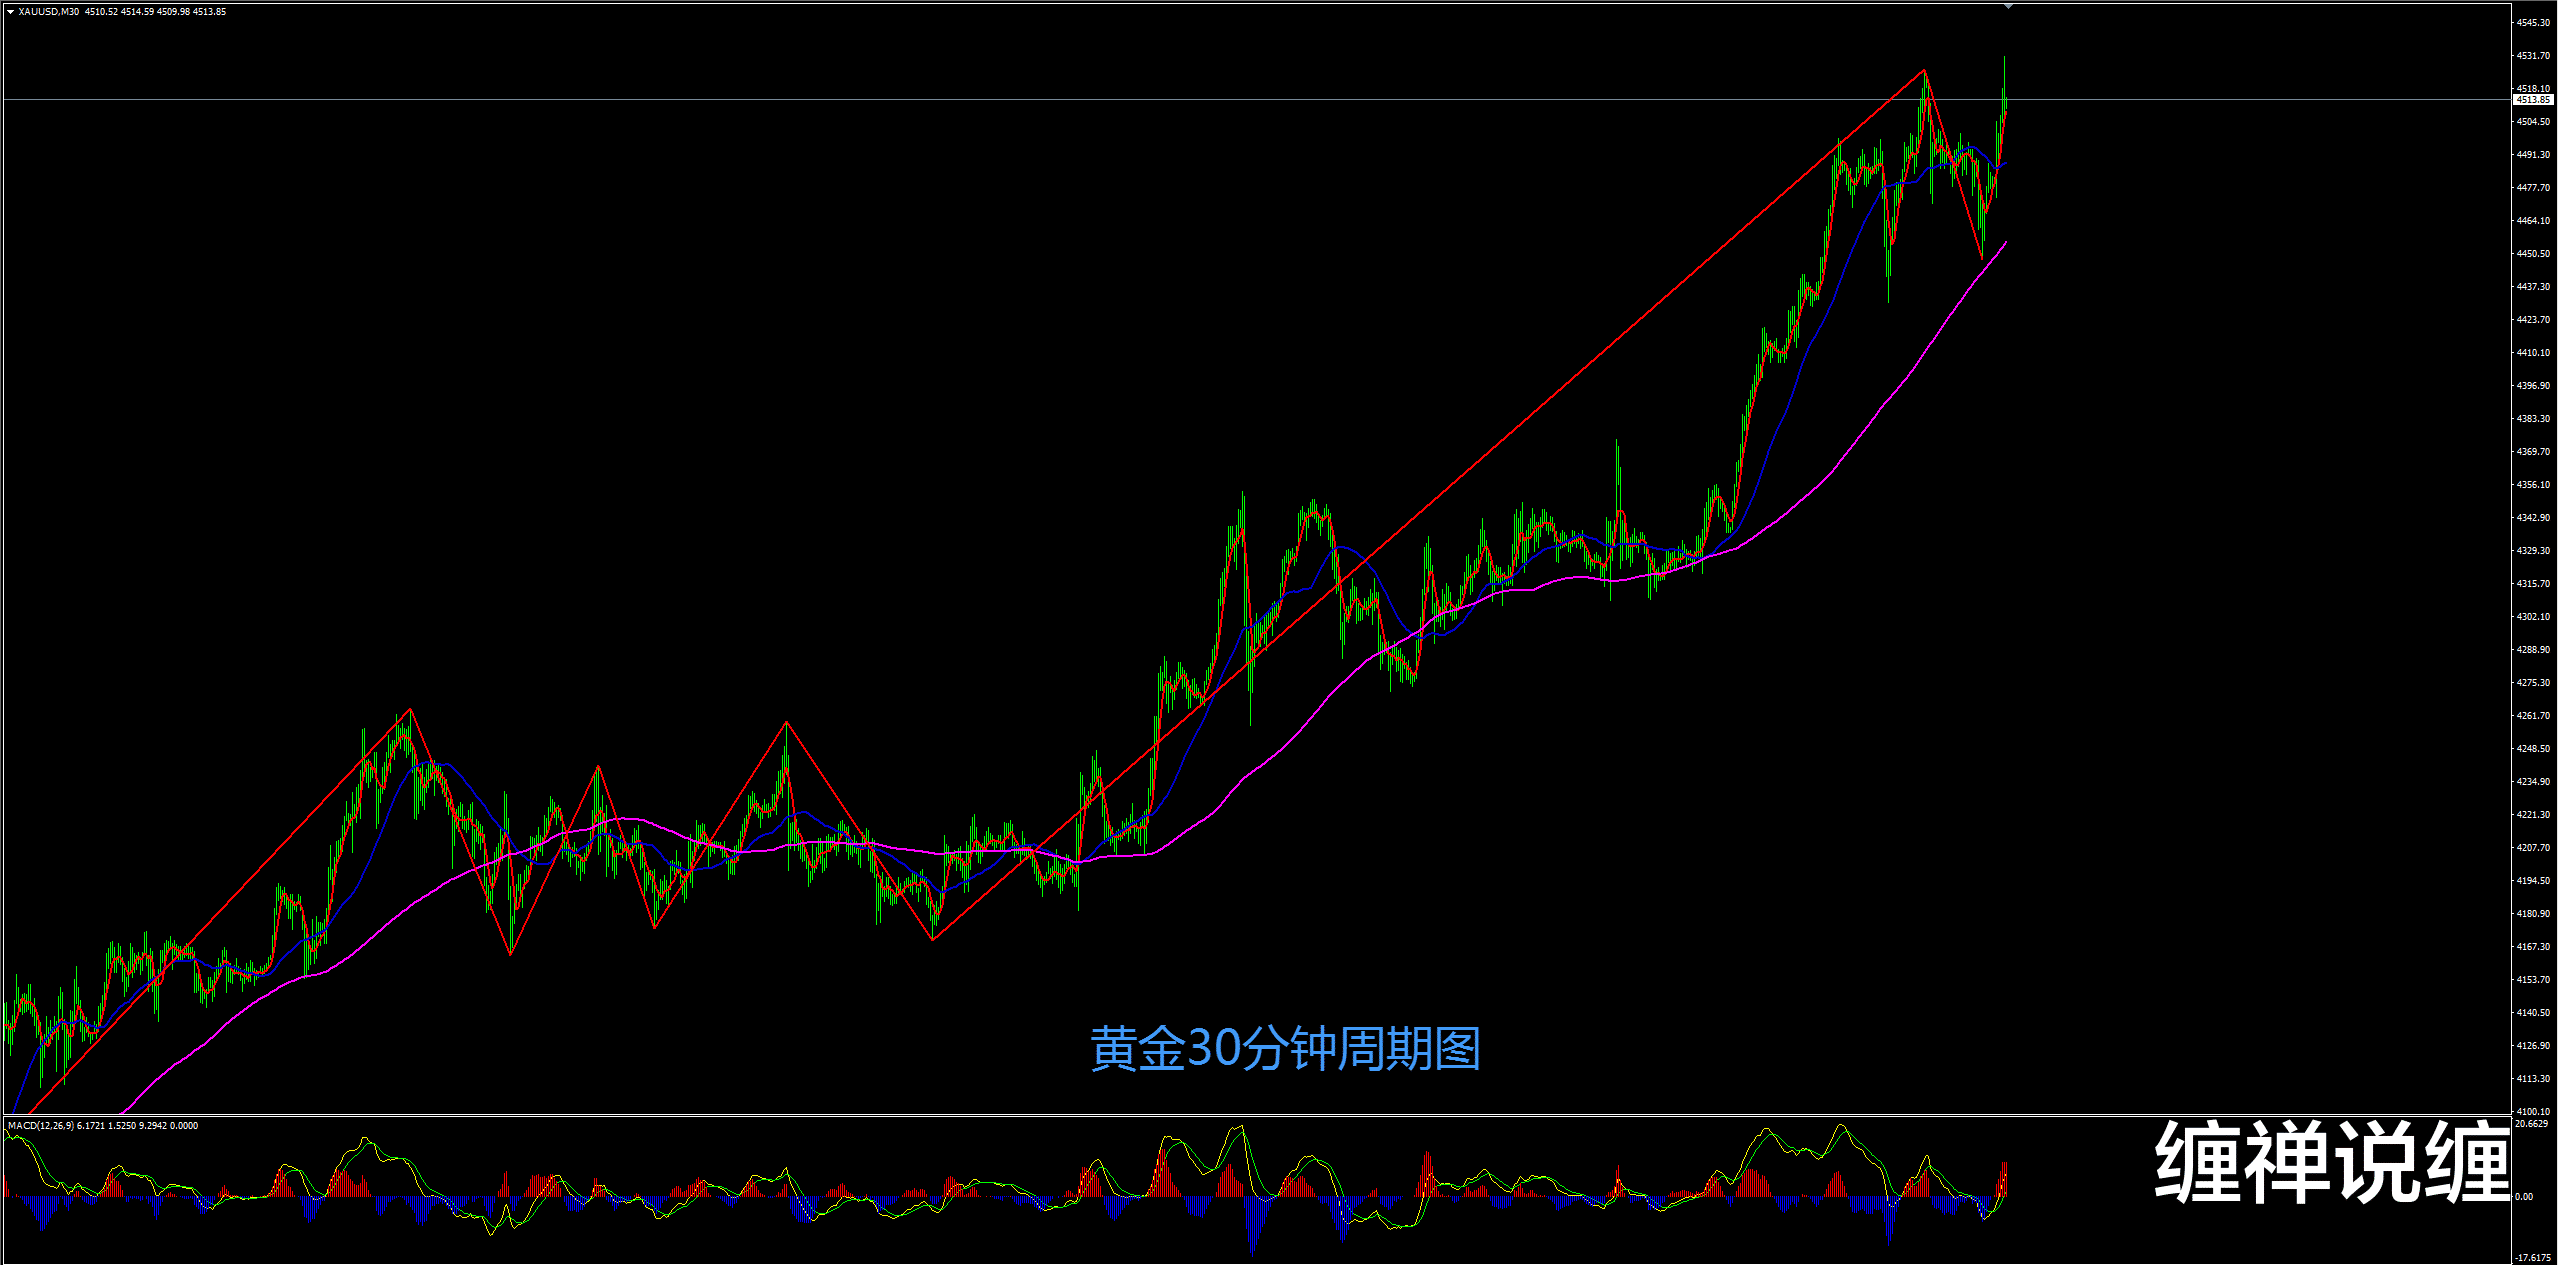Click the gray chart shift marker triangle

(x=2008, y=7)
